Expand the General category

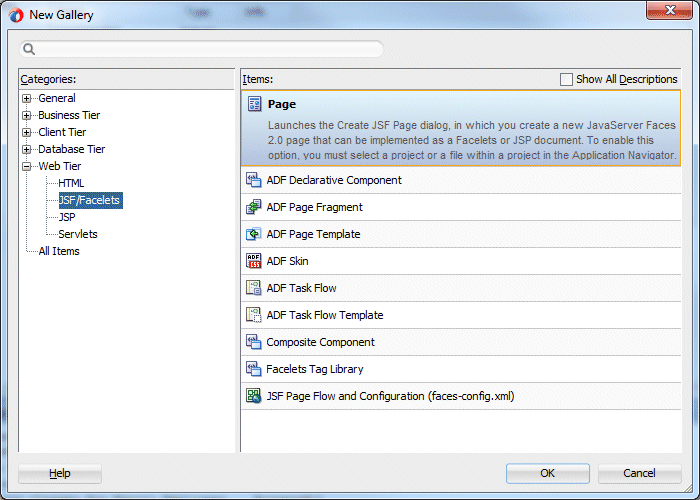pyautogui.click(x=27, y=98)
